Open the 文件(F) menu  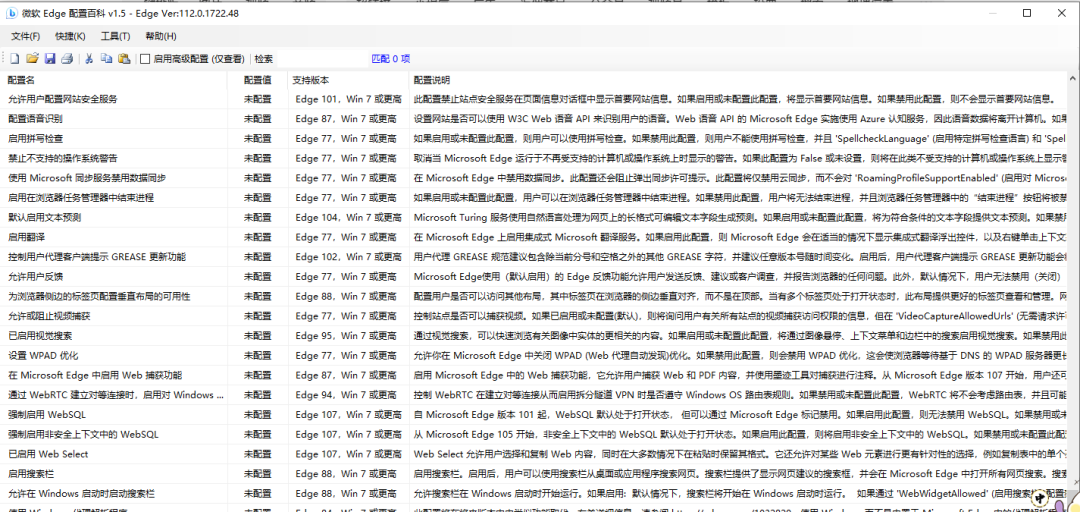tap(25, 36)
